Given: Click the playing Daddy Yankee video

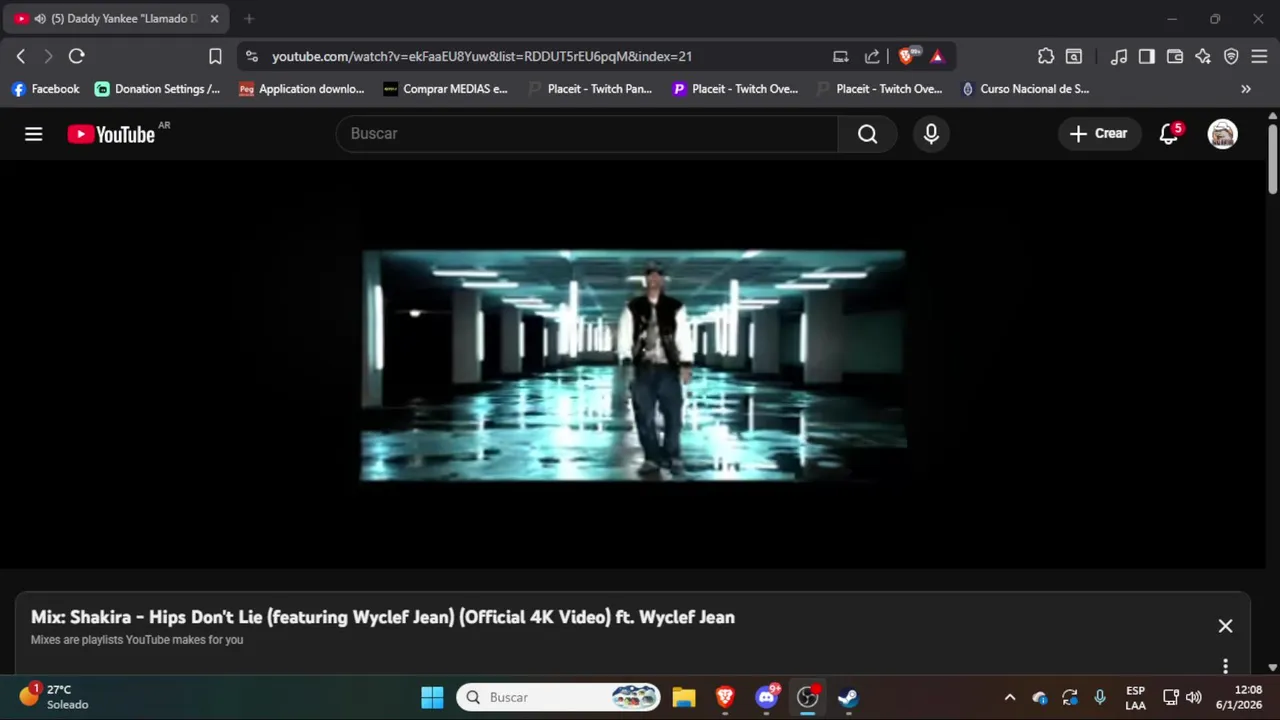Looking at the screenshot, I should point(633,365).
